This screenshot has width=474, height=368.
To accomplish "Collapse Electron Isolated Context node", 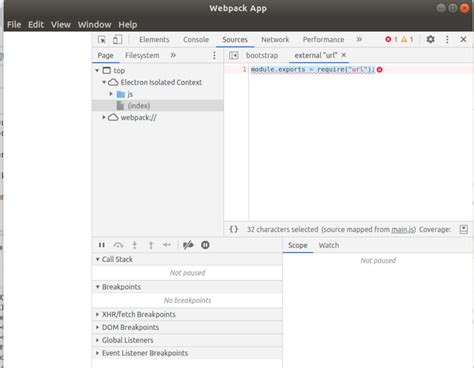I will [104, 82].
